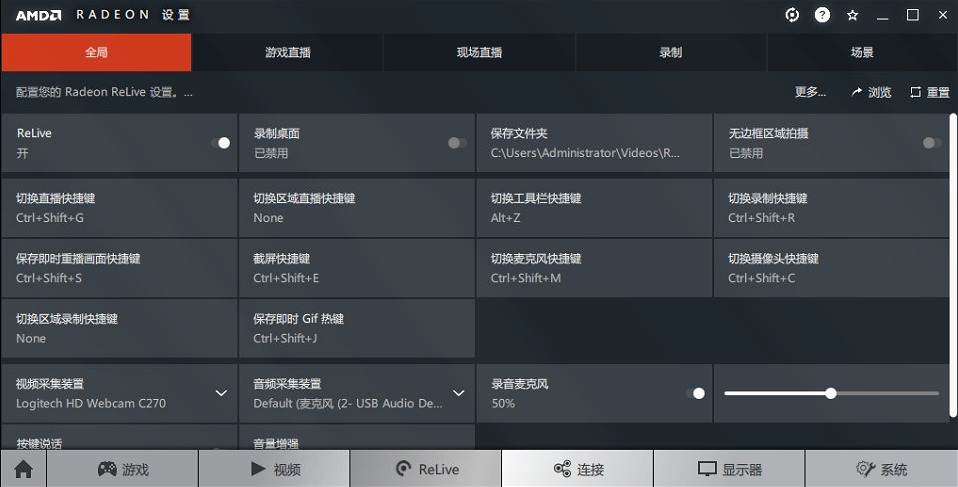Edit the 切换摄像头快捷键 Ctrl+Shift+C hotkey
Image resolution: width=958 pixels, height=487 pixels.
832,268
